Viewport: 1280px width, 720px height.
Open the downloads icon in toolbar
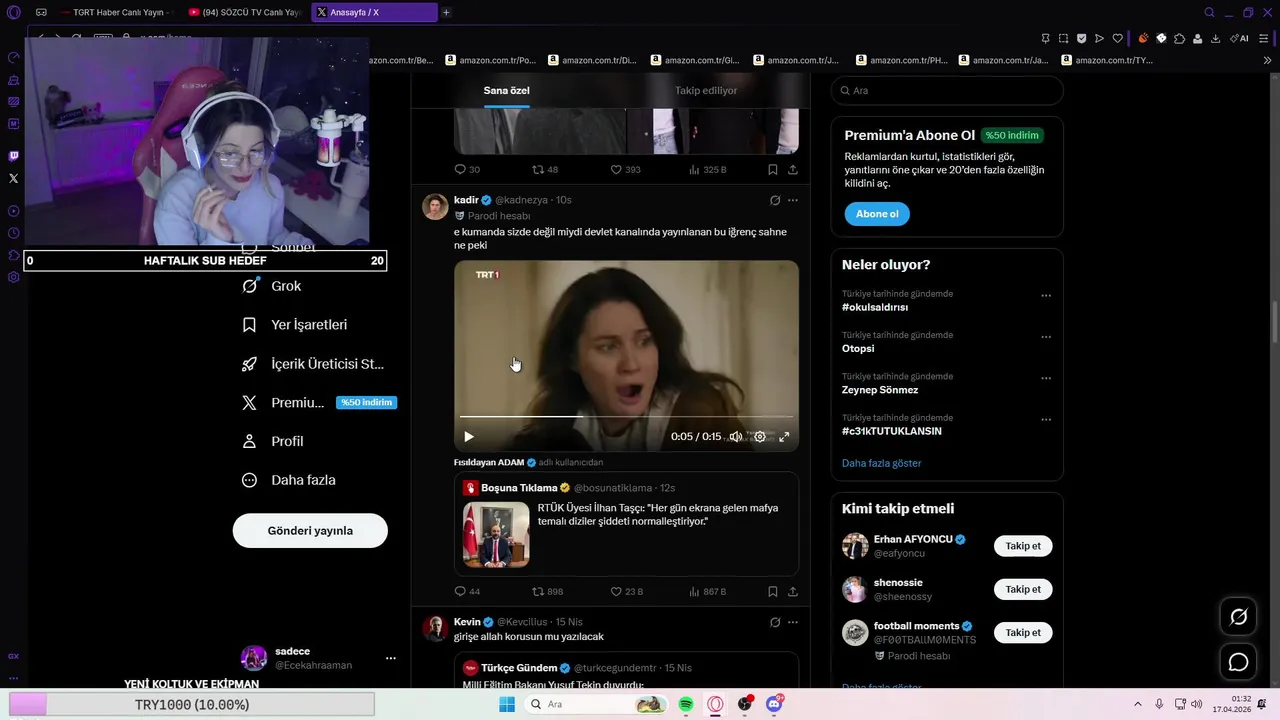[x=1215, y=39]
